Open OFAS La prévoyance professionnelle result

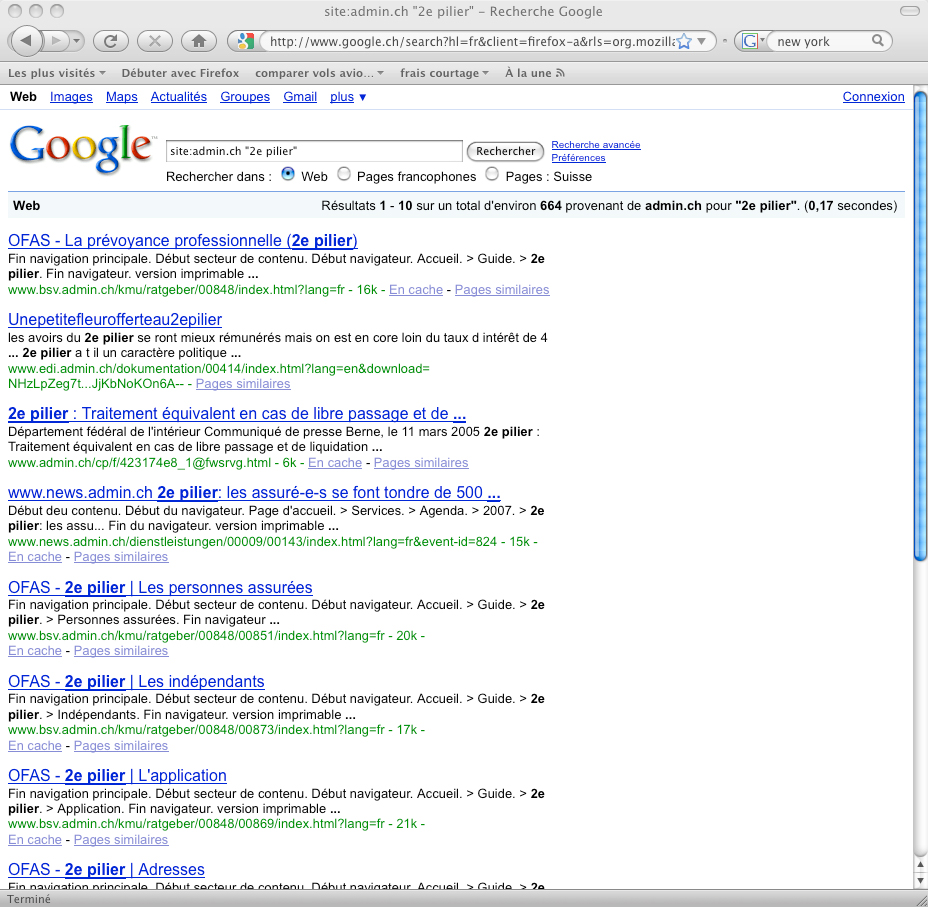pos(183,240)
